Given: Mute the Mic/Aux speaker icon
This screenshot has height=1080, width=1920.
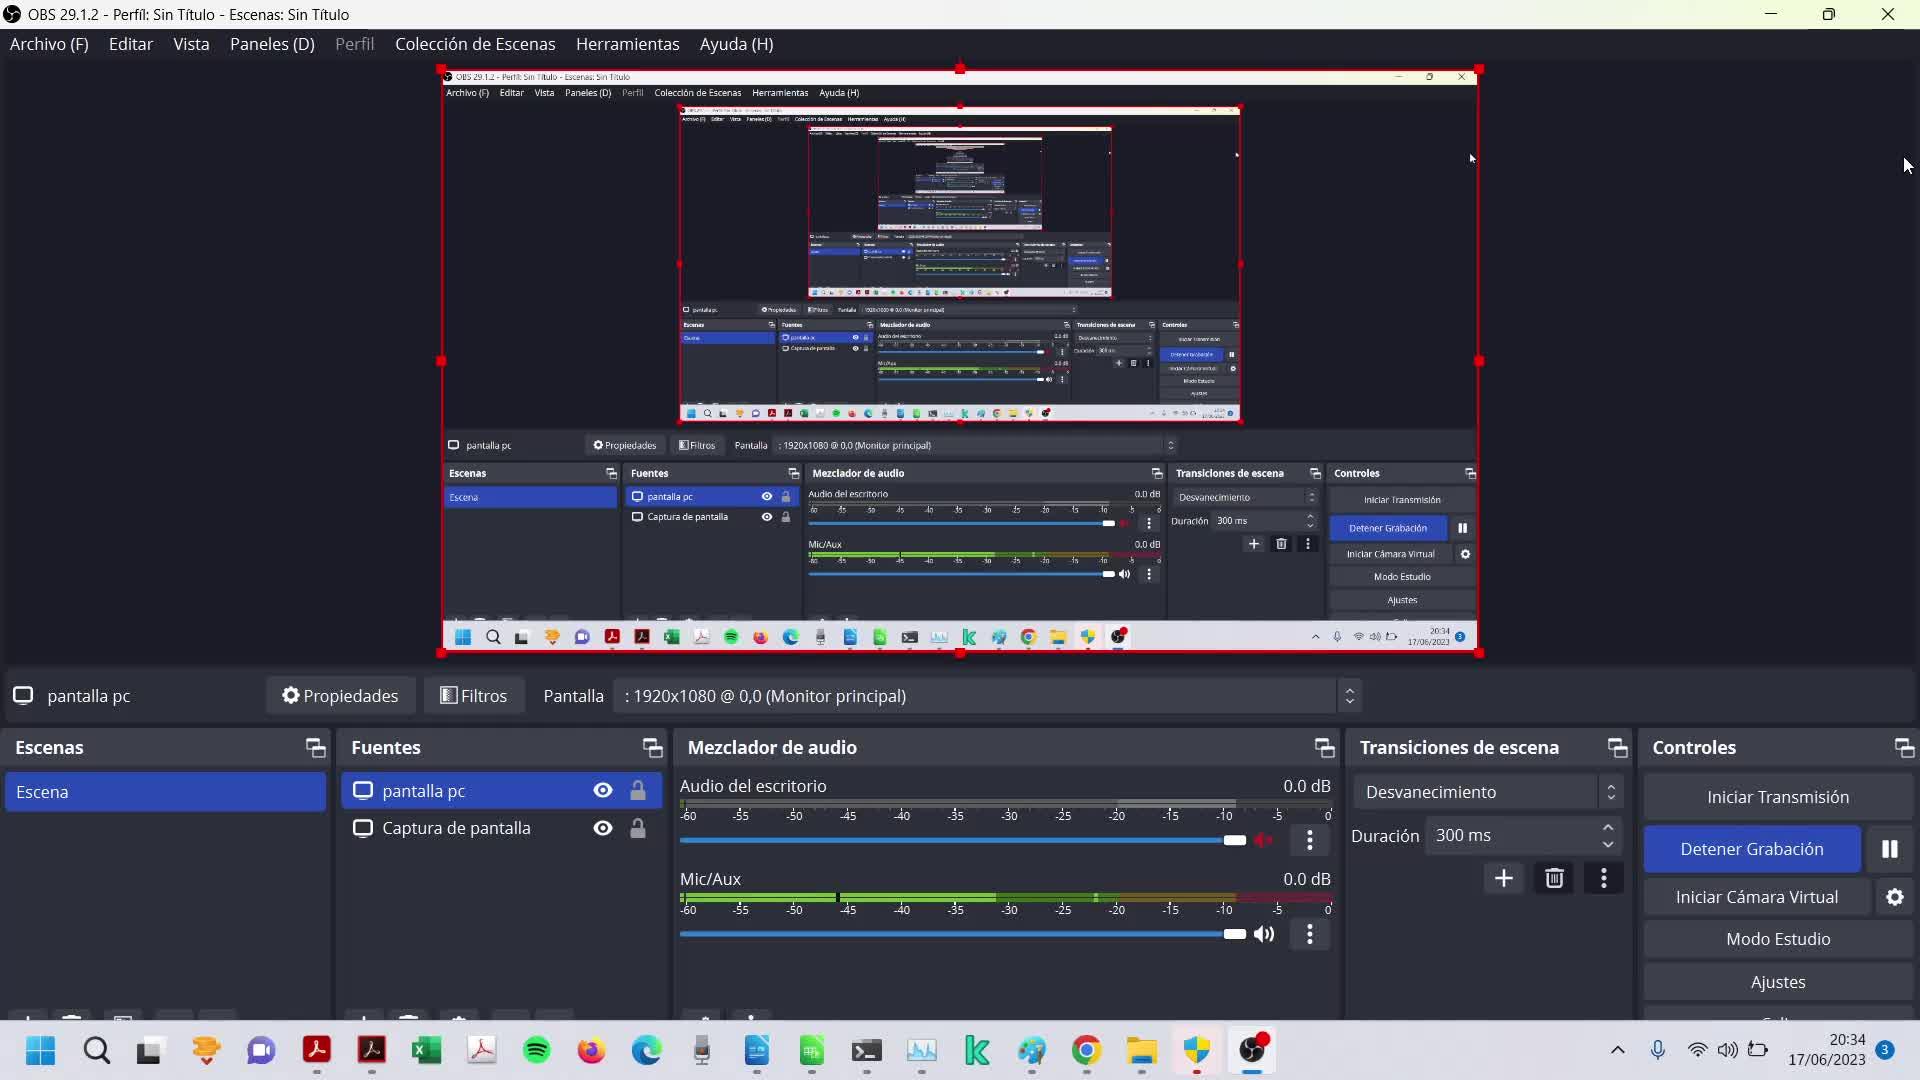Looking at the screenshot, I should click(1264, 934).
